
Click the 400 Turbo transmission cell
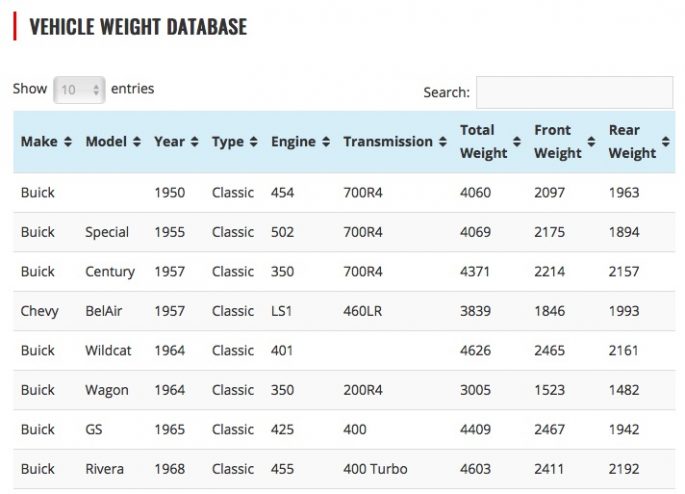click(x=375, y=469)
